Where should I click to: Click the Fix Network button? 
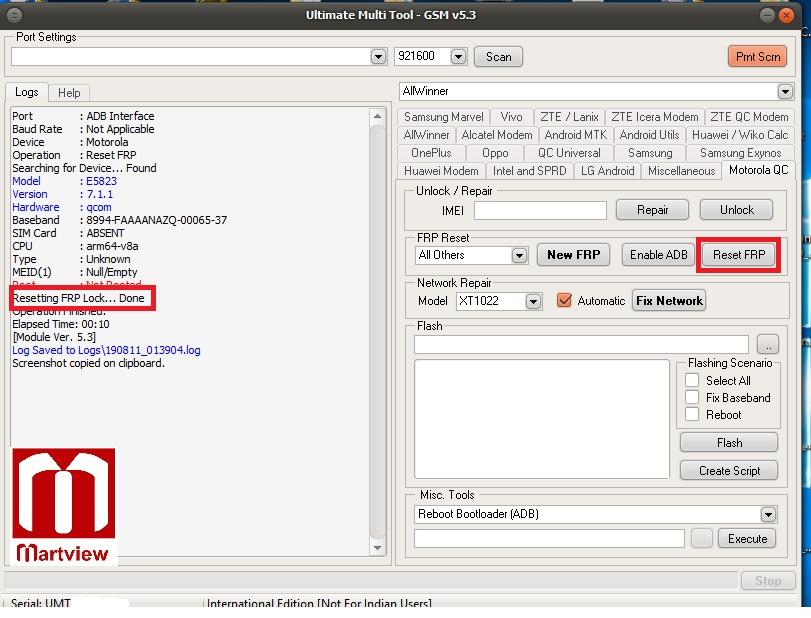pos(669,300)
